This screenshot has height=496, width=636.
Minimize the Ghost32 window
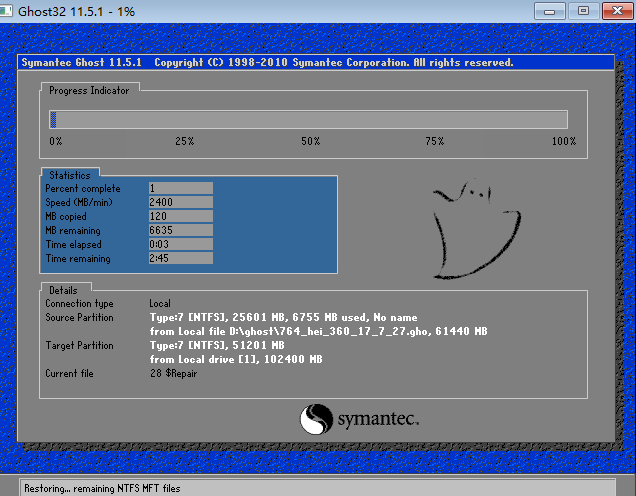pyautogui.click(x=548, y=11)
